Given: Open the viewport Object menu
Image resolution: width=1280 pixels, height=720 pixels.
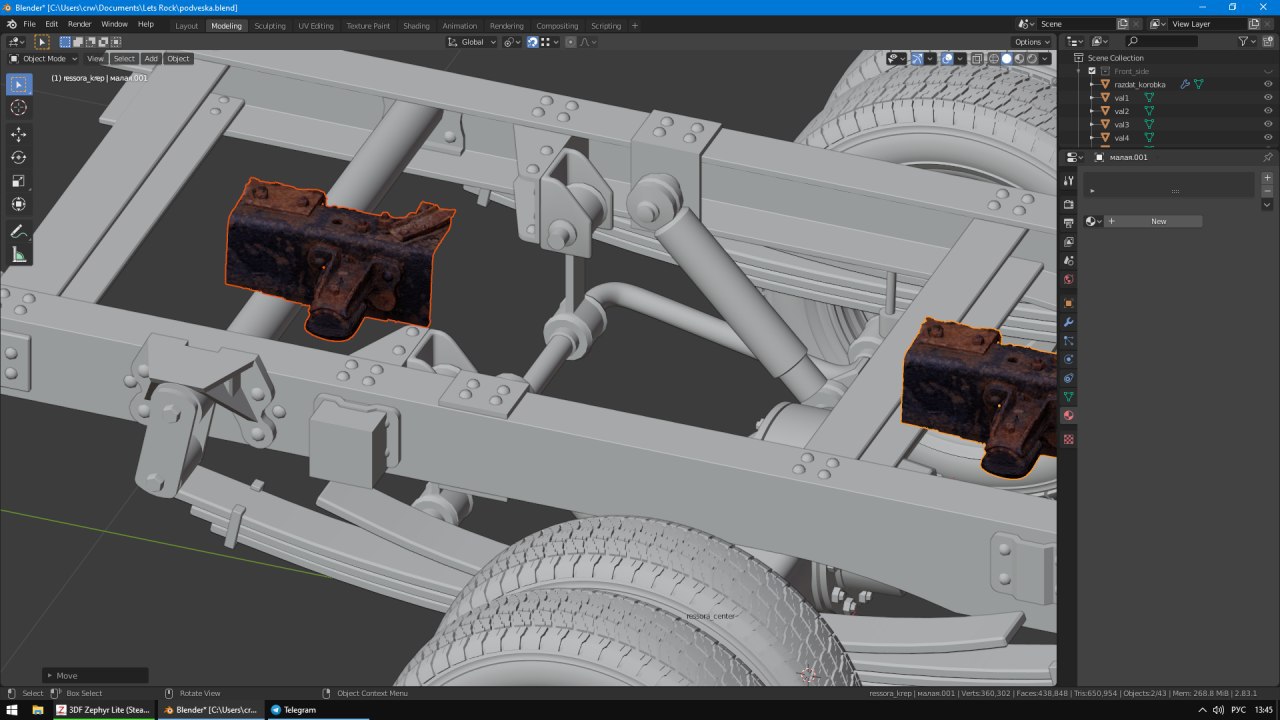Looking at the screenshot, I should click(x=178, y=58).
